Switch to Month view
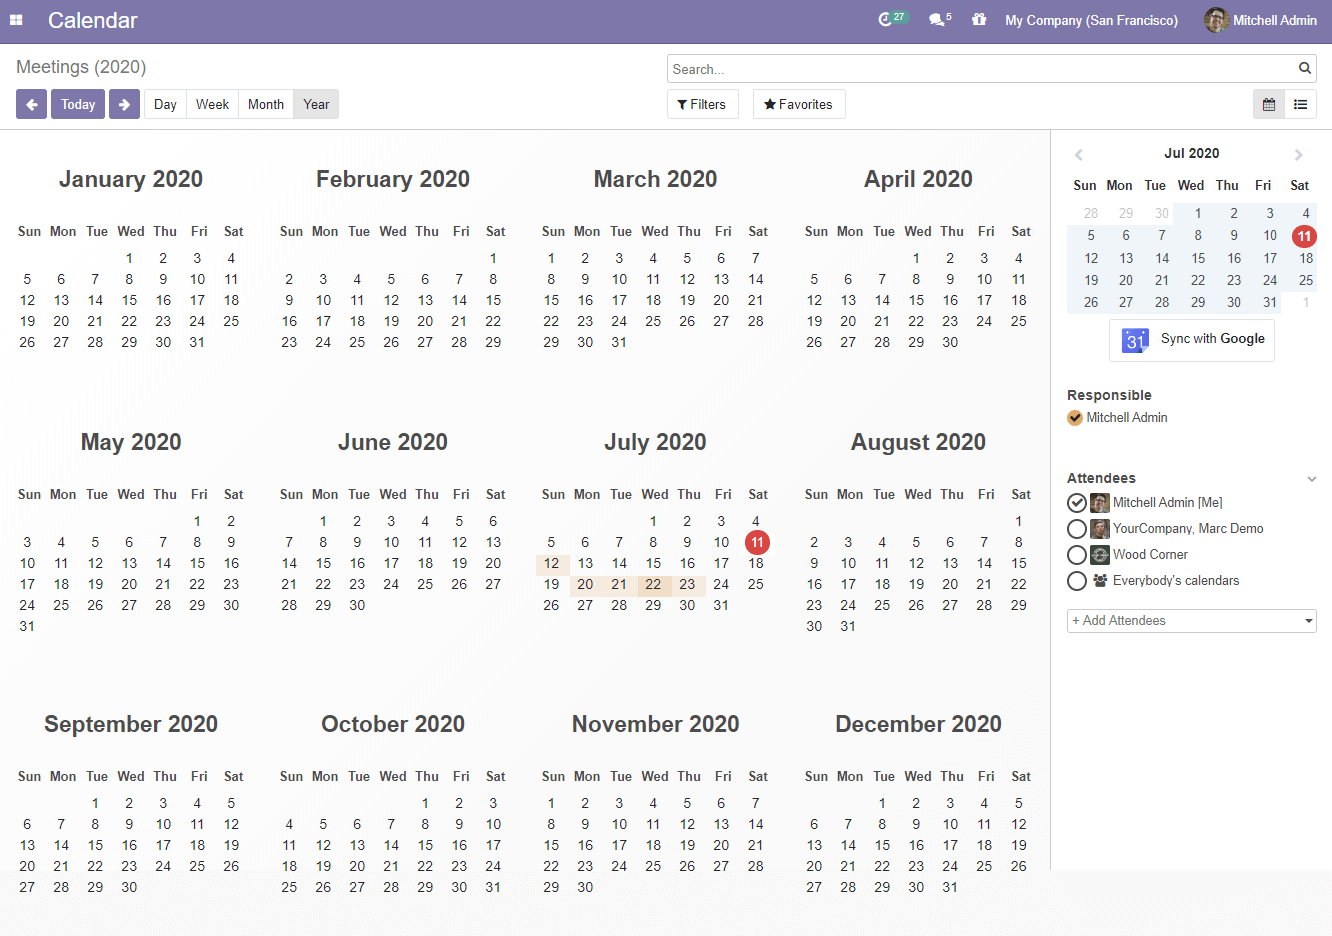Screen dimensions: 1332x936 (266, 104)
